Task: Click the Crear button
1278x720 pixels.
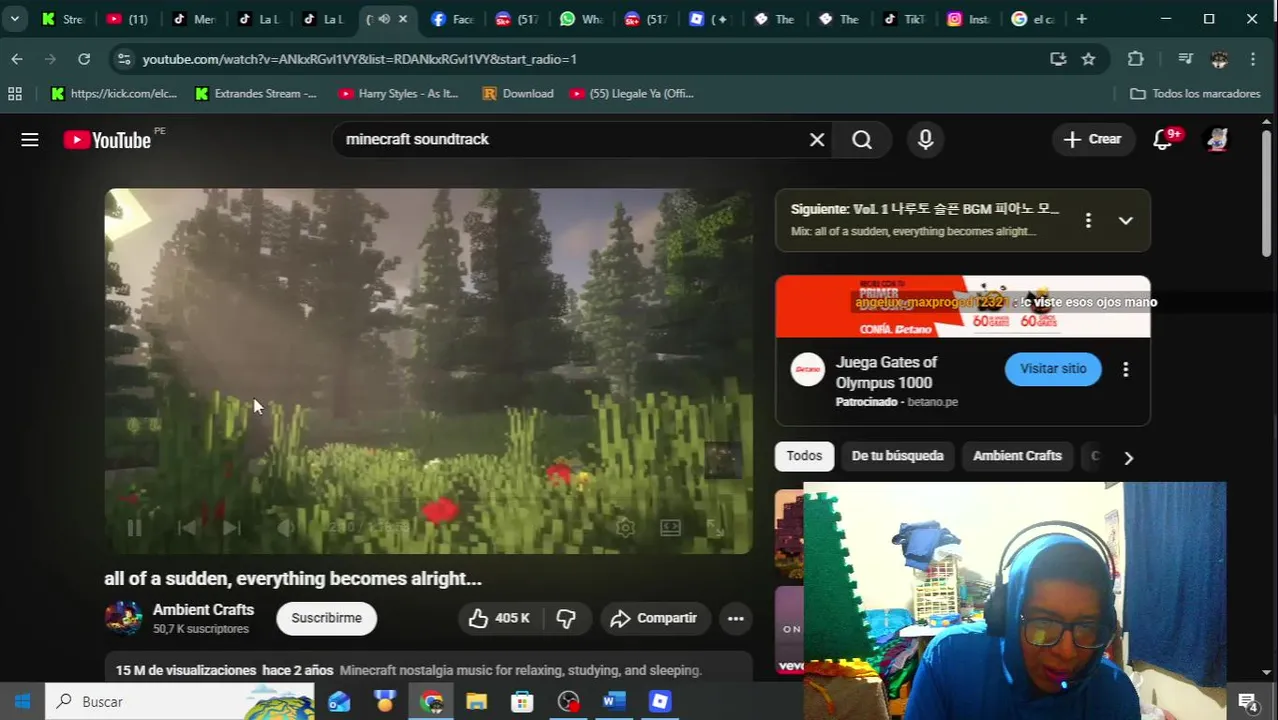Action: click(1092, 139)
